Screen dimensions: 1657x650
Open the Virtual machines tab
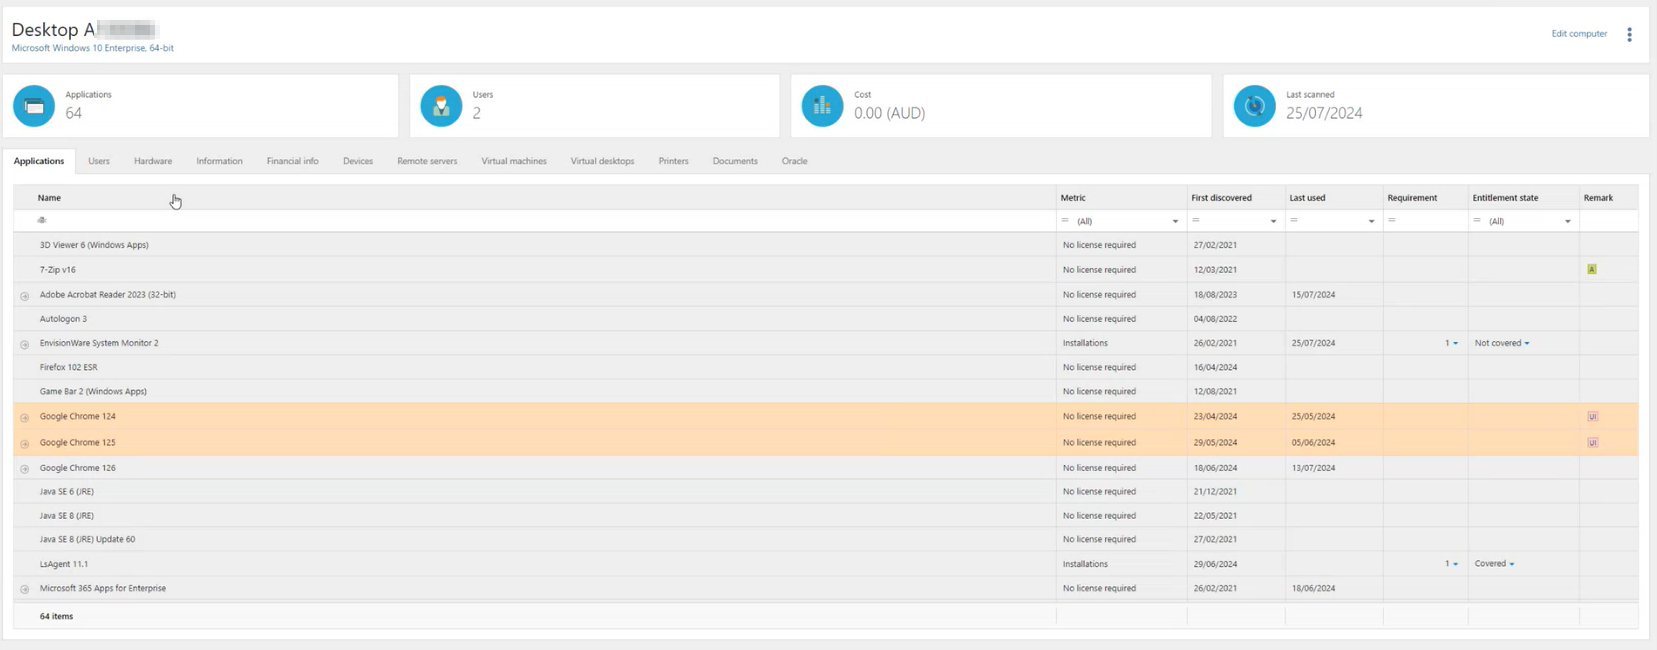pyautogui.click(x=514, y=161)
